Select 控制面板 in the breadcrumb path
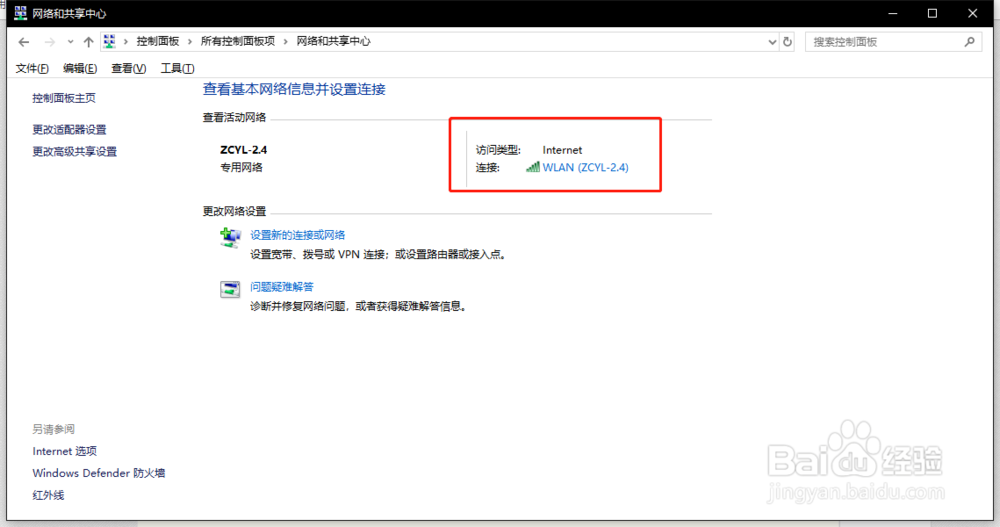This screenshot has height=527, width=1000. click(x=158, y=41)
